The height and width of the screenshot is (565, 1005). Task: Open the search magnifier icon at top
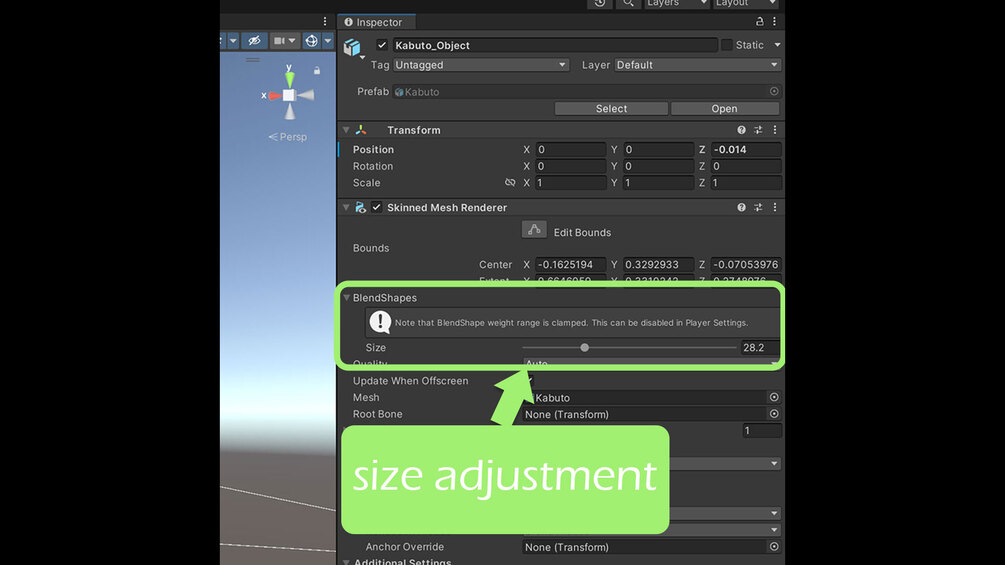tap(629, 3)
